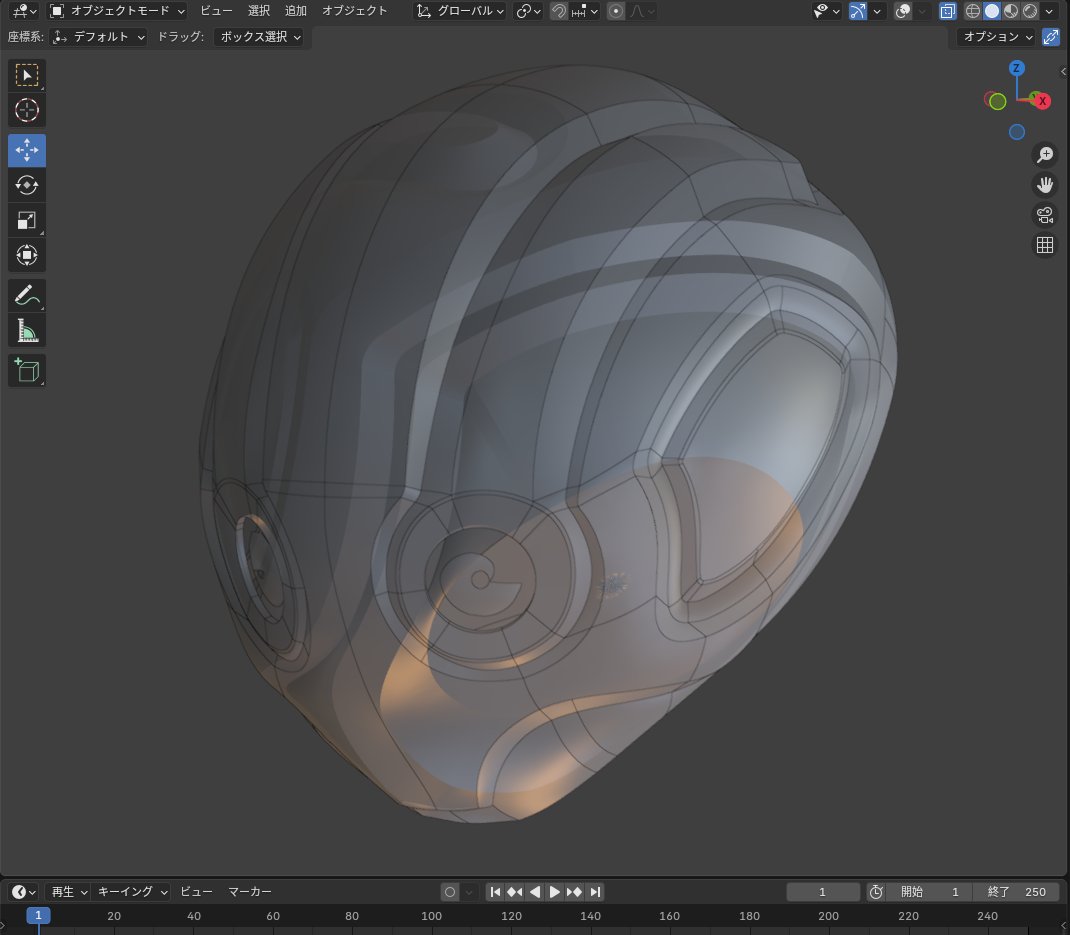Open the 選択 menu
Image resolution: width=1070 pixels, height=935 pixels.
[x=259, y=11]
